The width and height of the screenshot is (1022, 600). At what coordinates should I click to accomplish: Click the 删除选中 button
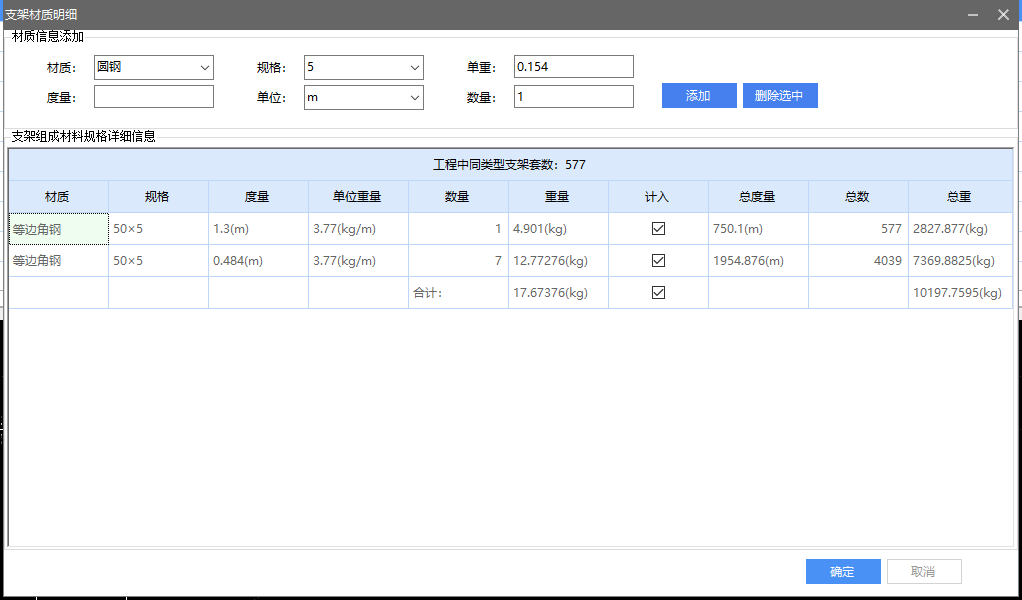[x=780, y=96]
